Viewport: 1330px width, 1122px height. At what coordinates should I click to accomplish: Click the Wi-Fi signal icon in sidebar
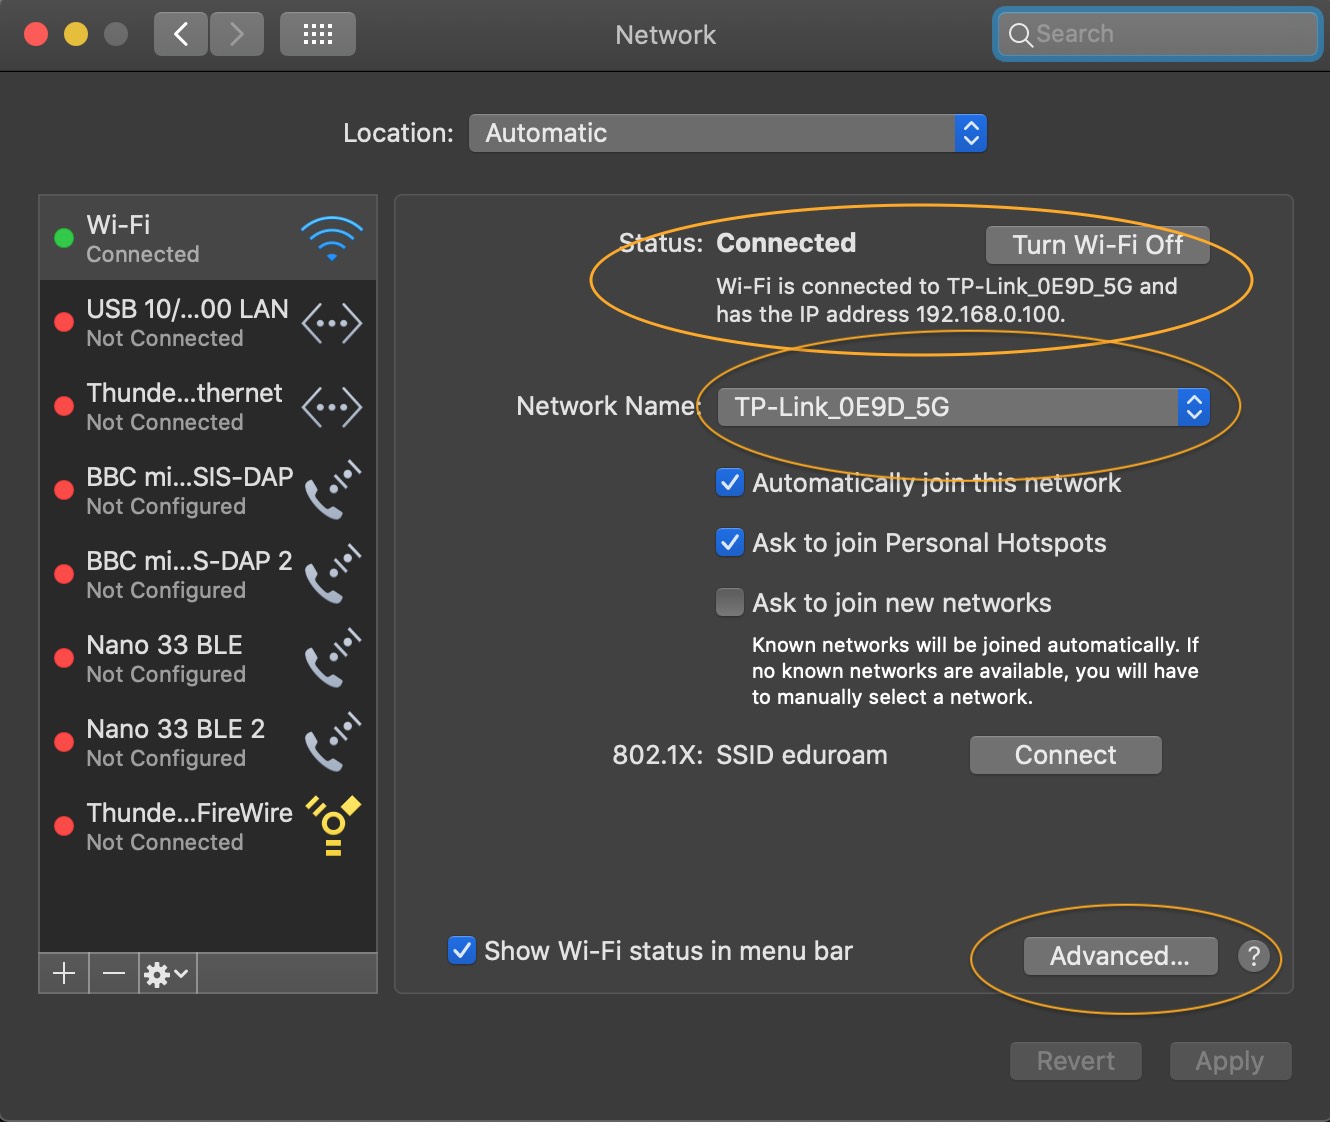click(x=331, y=238)
